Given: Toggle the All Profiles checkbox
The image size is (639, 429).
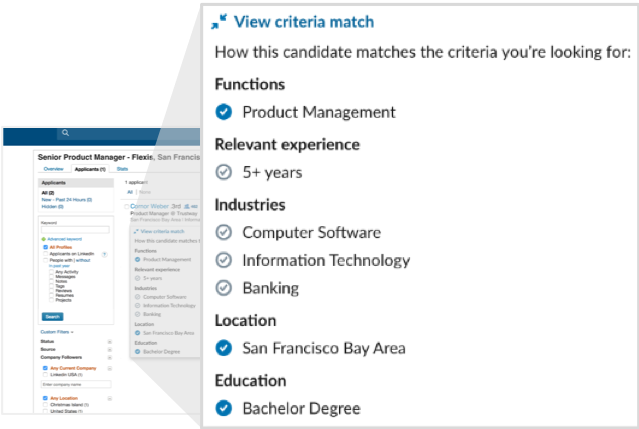Looking at the screenshot, I should click(43, 247).
